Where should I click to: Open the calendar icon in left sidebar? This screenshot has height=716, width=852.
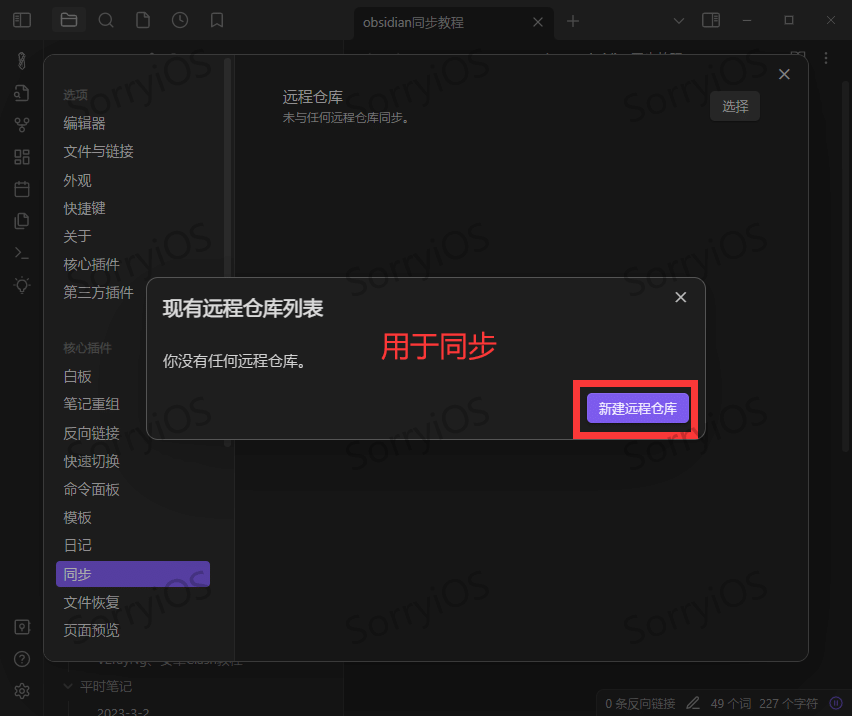pos(22,188)
